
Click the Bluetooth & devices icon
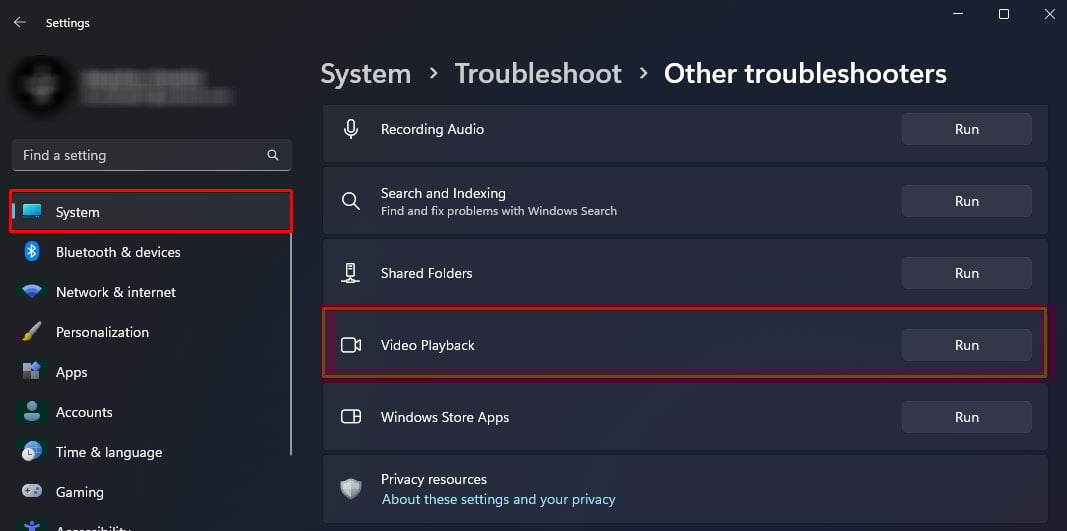(32, 252)
